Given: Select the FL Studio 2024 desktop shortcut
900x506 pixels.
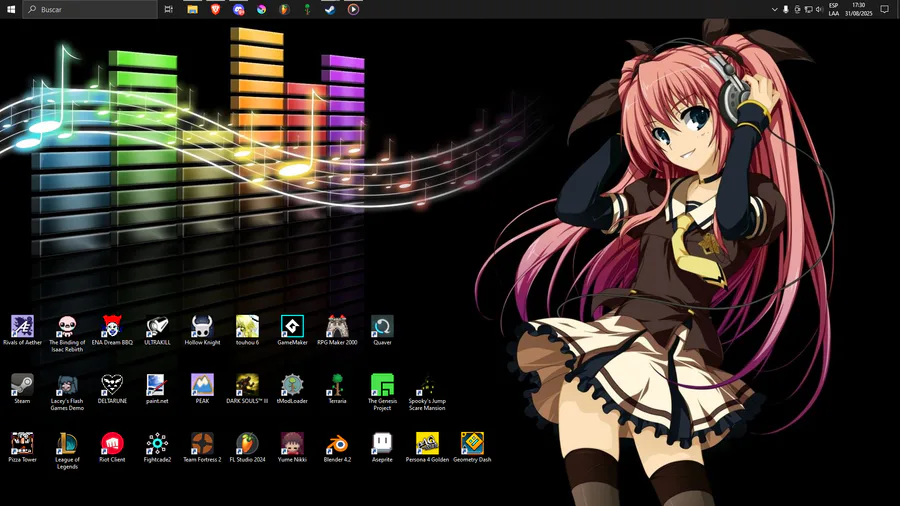Looking at the screenshot, I should pos(247,443).
